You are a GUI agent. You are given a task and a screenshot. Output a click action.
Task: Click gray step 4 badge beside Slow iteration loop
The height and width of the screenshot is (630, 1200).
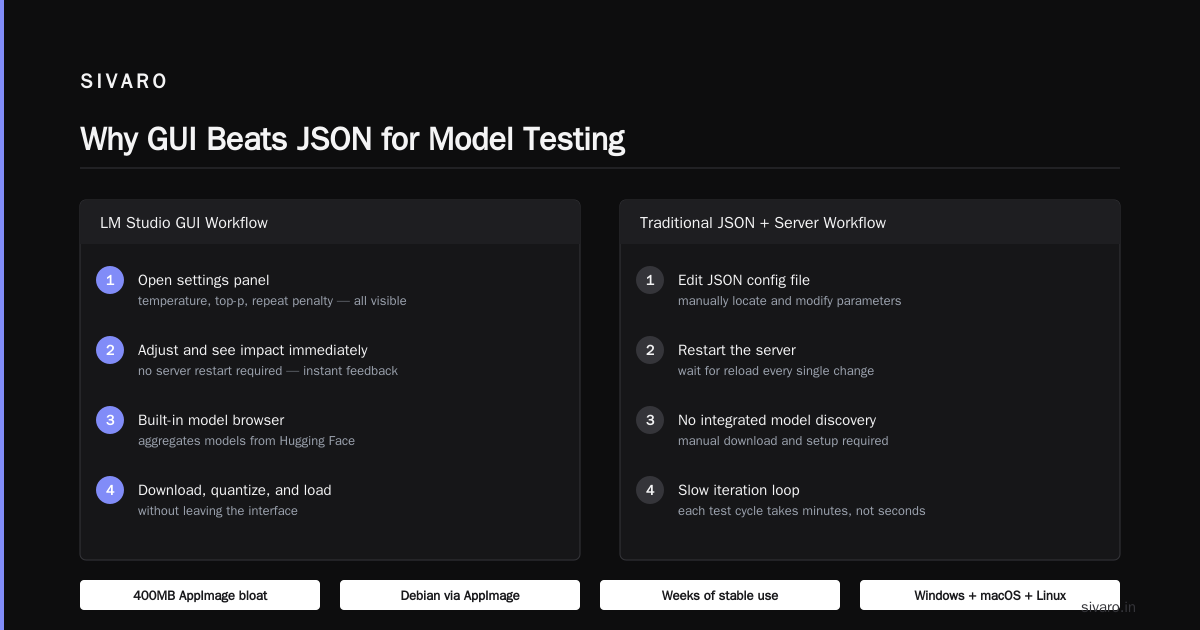click(650, 490)
